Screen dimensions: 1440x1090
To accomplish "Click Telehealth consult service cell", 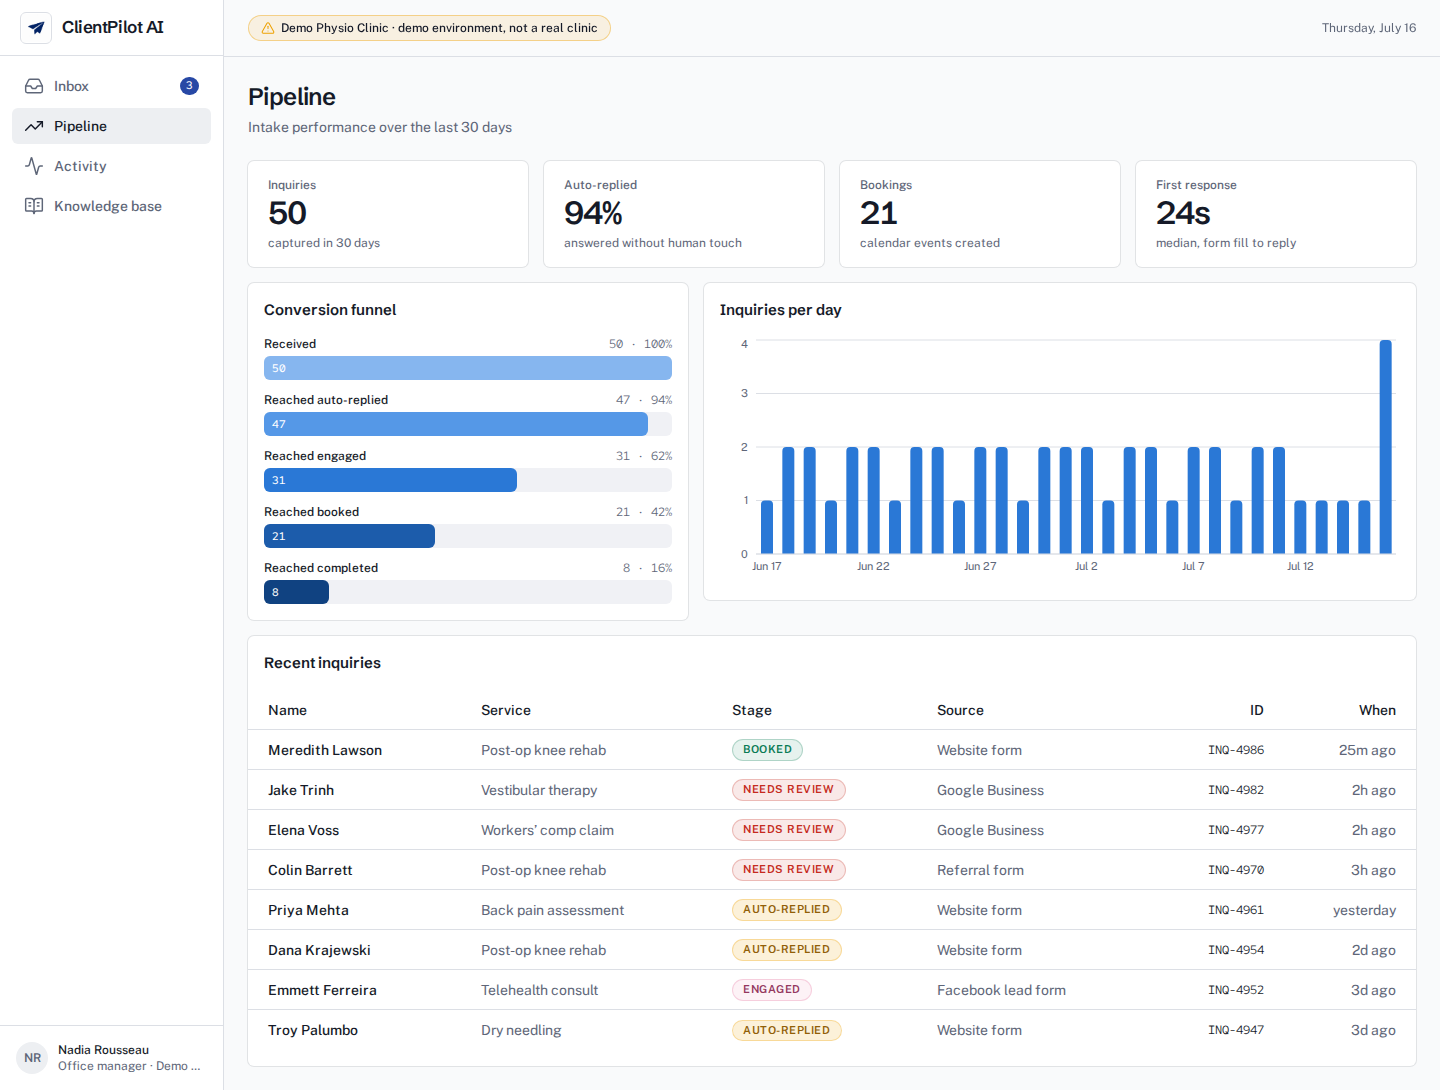I will 539,990.
